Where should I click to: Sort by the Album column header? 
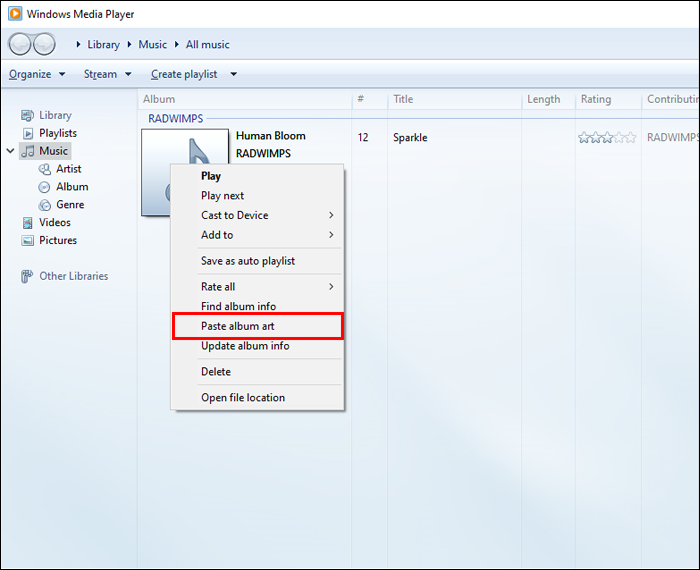coord(245,99)
